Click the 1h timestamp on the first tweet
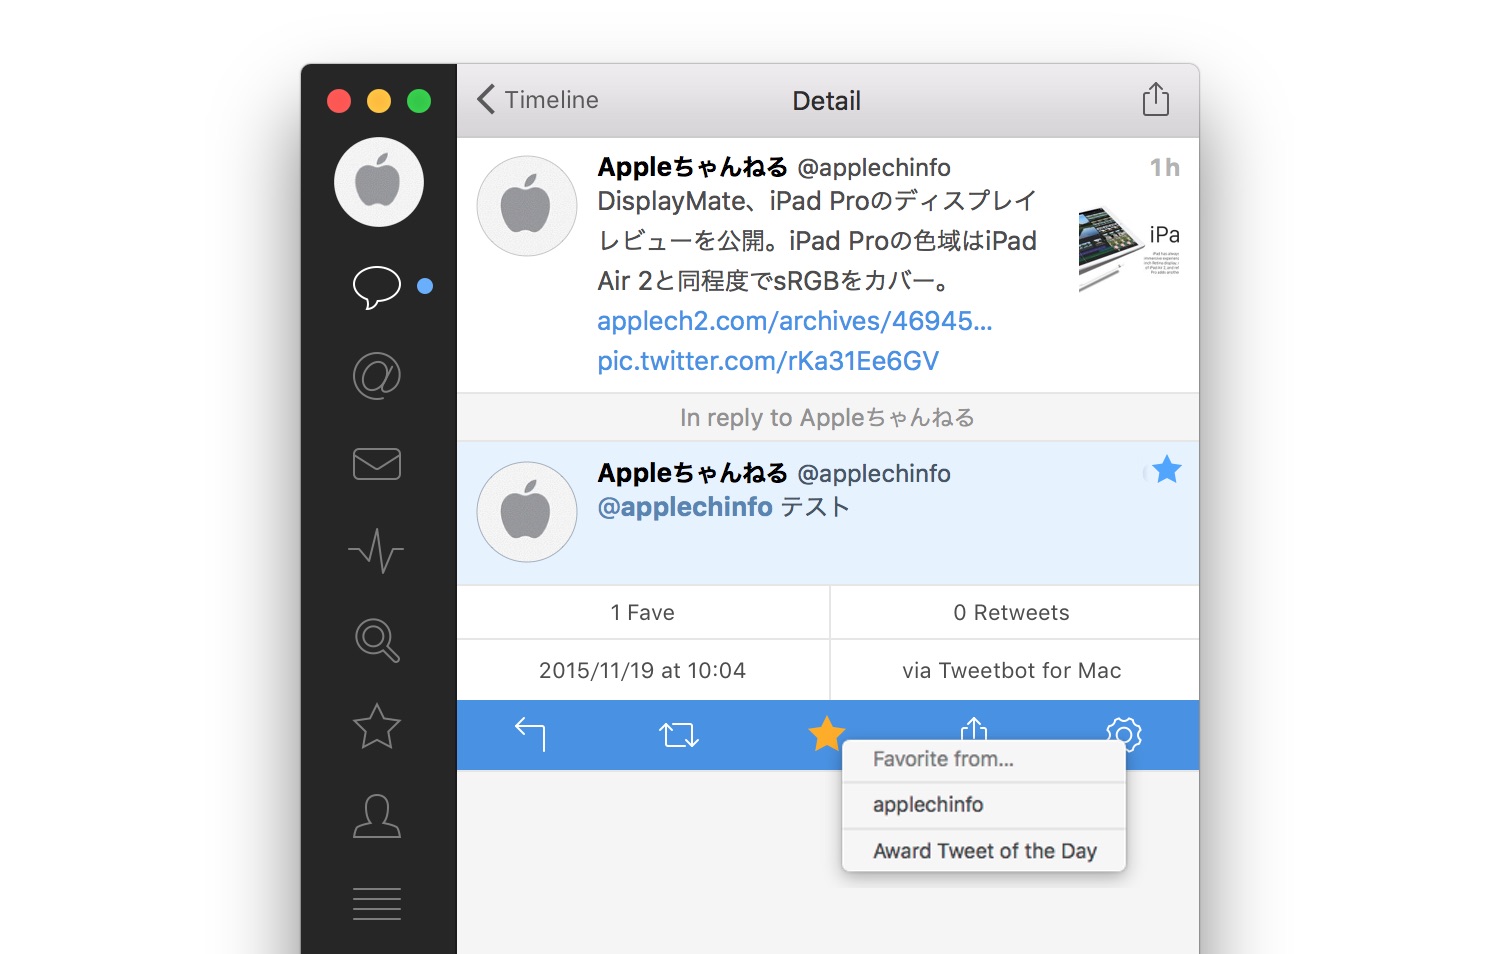Image resolution: width=1500 pixels, height=954 pixels. click(x=1165, y=167)
